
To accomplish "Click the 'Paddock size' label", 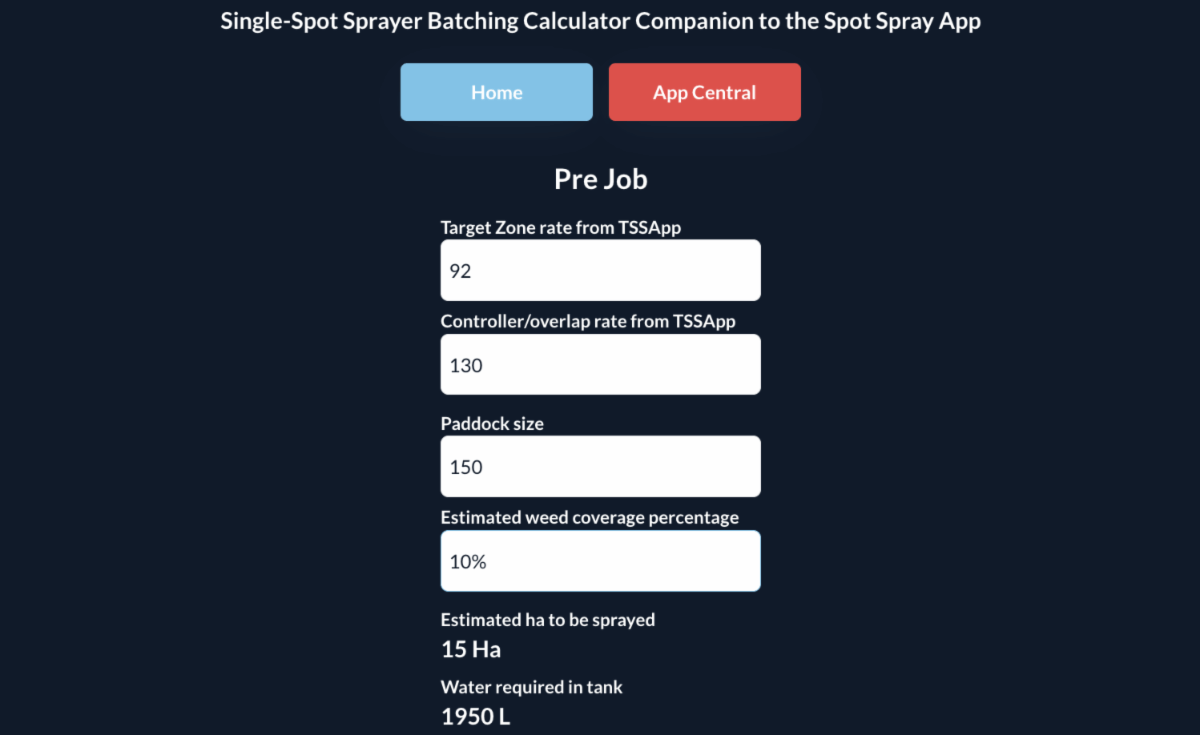I will click(492, 423).
